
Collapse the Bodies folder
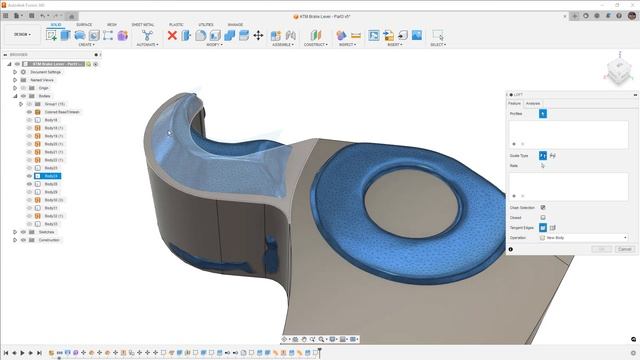[15, 96]
